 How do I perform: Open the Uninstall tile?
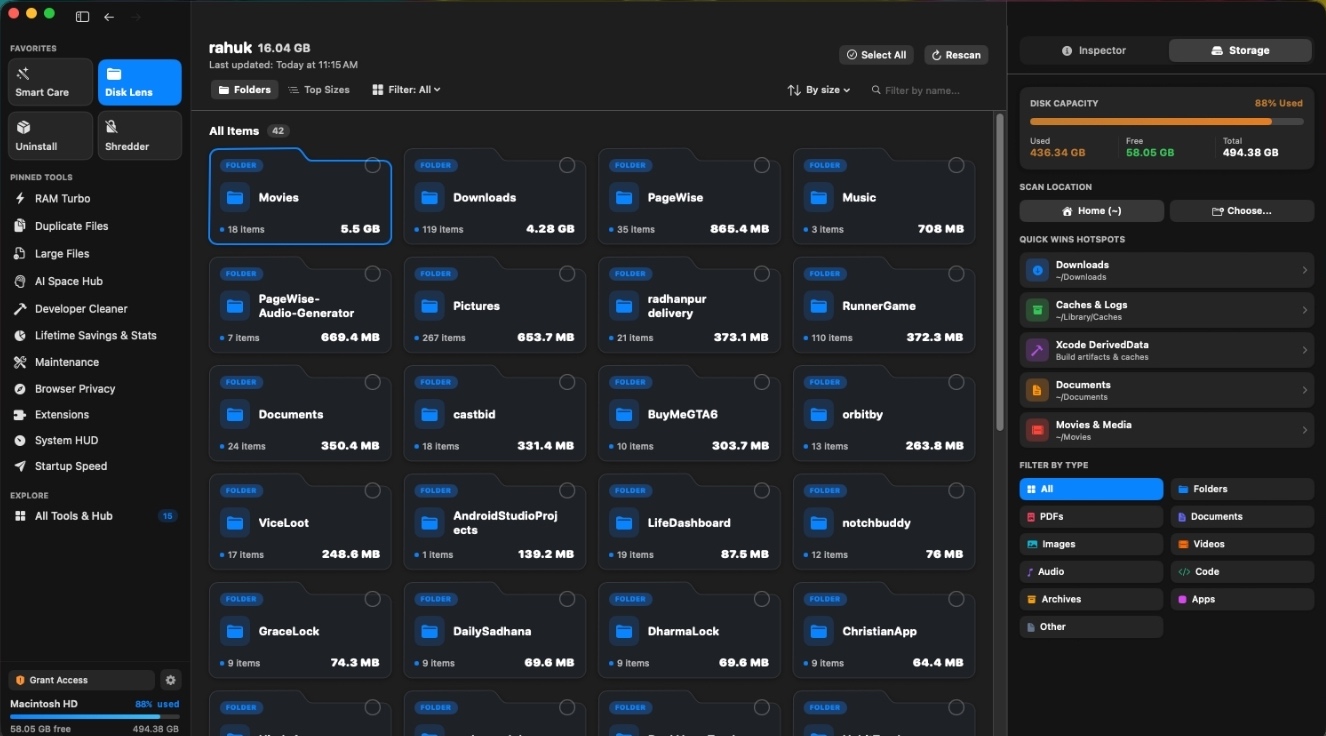(50, 136)
